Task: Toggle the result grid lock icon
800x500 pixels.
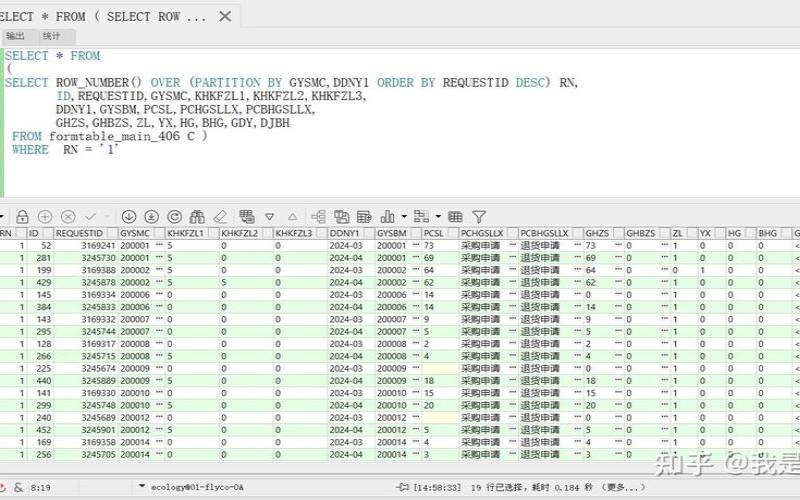Action: coord(22,217)
